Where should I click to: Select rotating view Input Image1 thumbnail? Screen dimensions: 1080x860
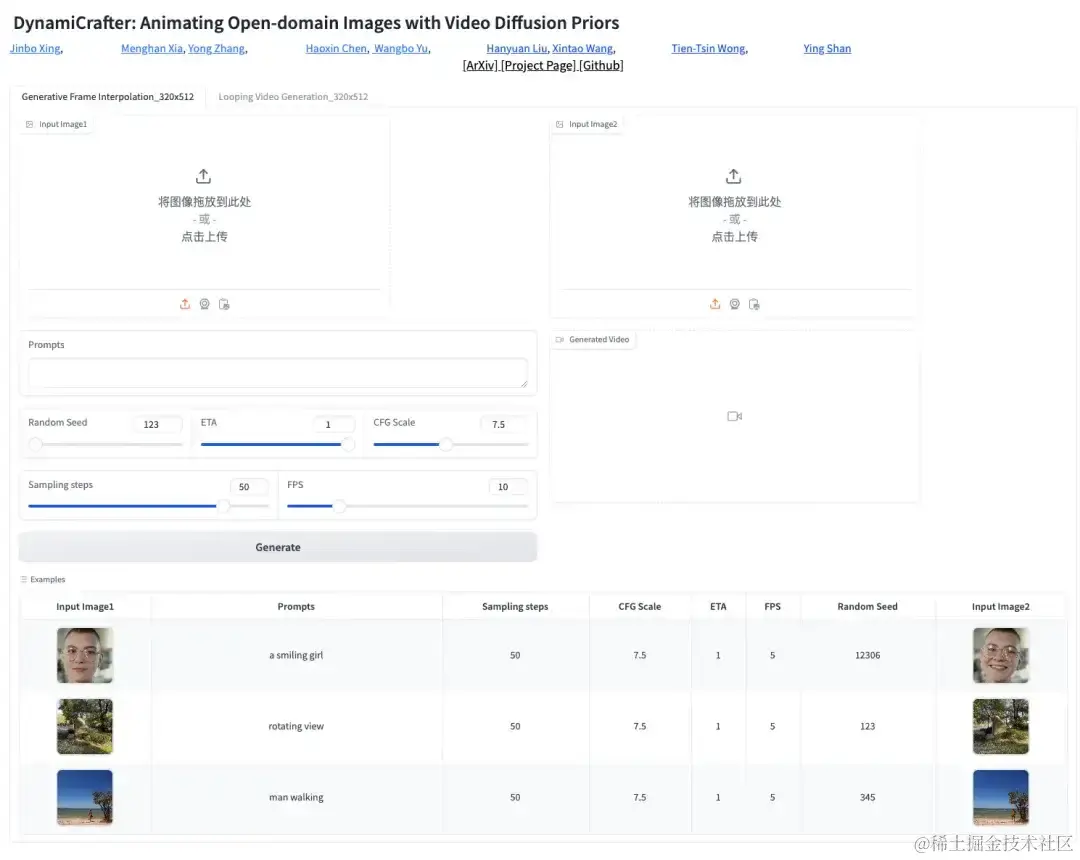(x=85, y=726)
